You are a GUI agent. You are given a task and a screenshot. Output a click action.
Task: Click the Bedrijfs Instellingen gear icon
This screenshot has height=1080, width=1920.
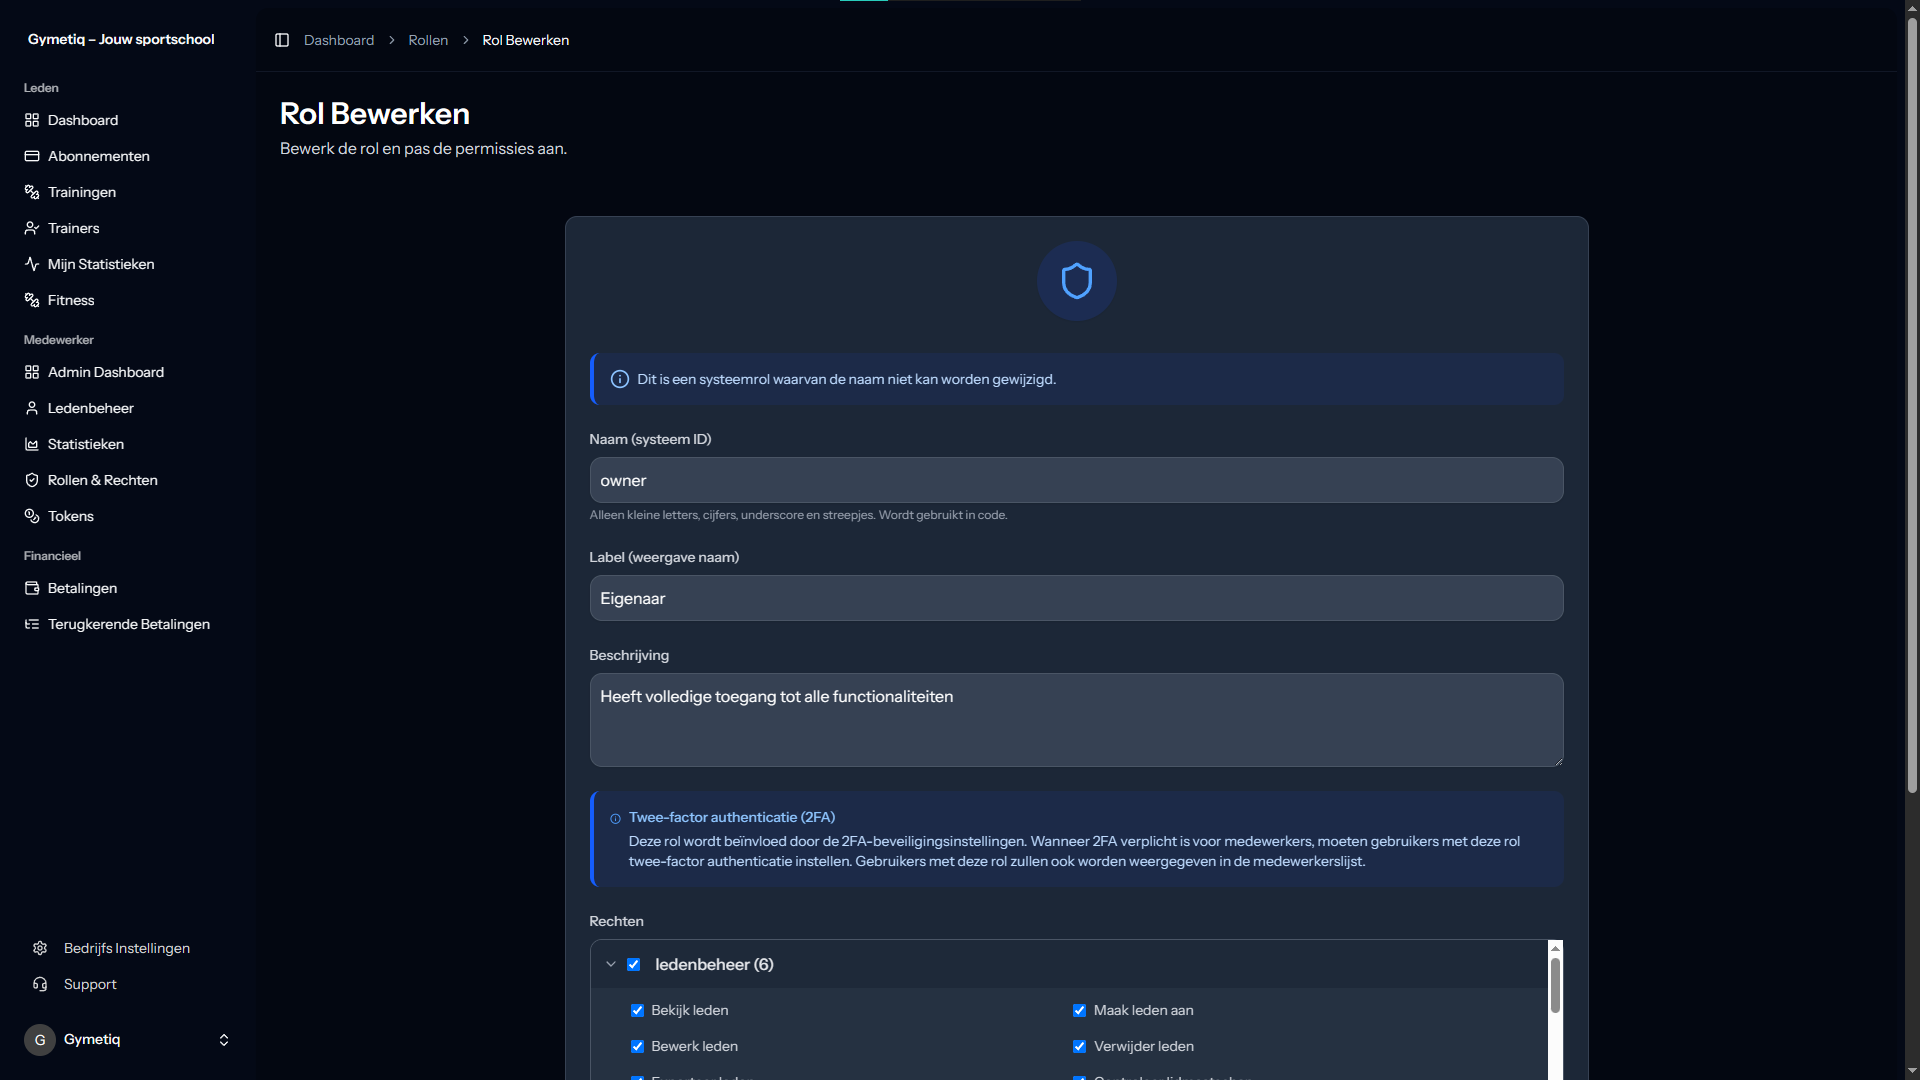(40, 948)
